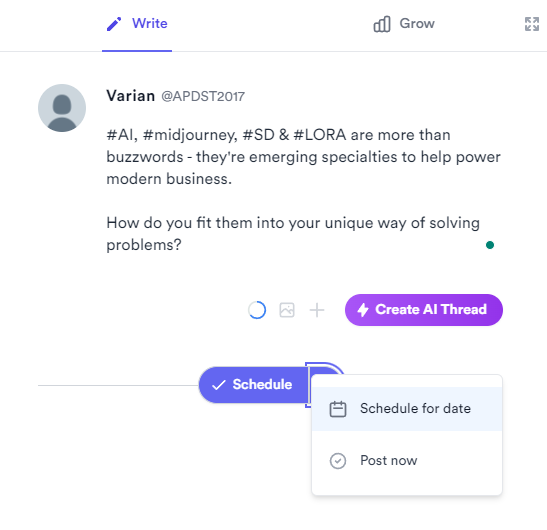Expand the composer to fullscreen
The image size is (547, 530).
[532, 24]
